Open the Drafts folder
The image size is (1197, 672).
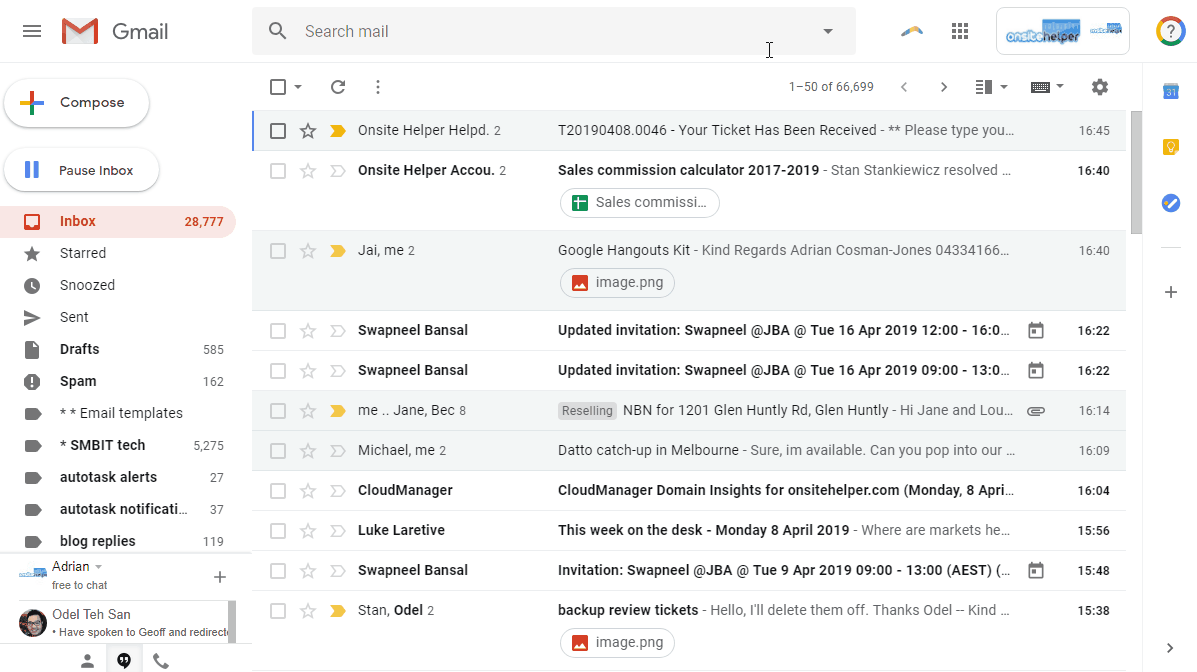point(118,350)
